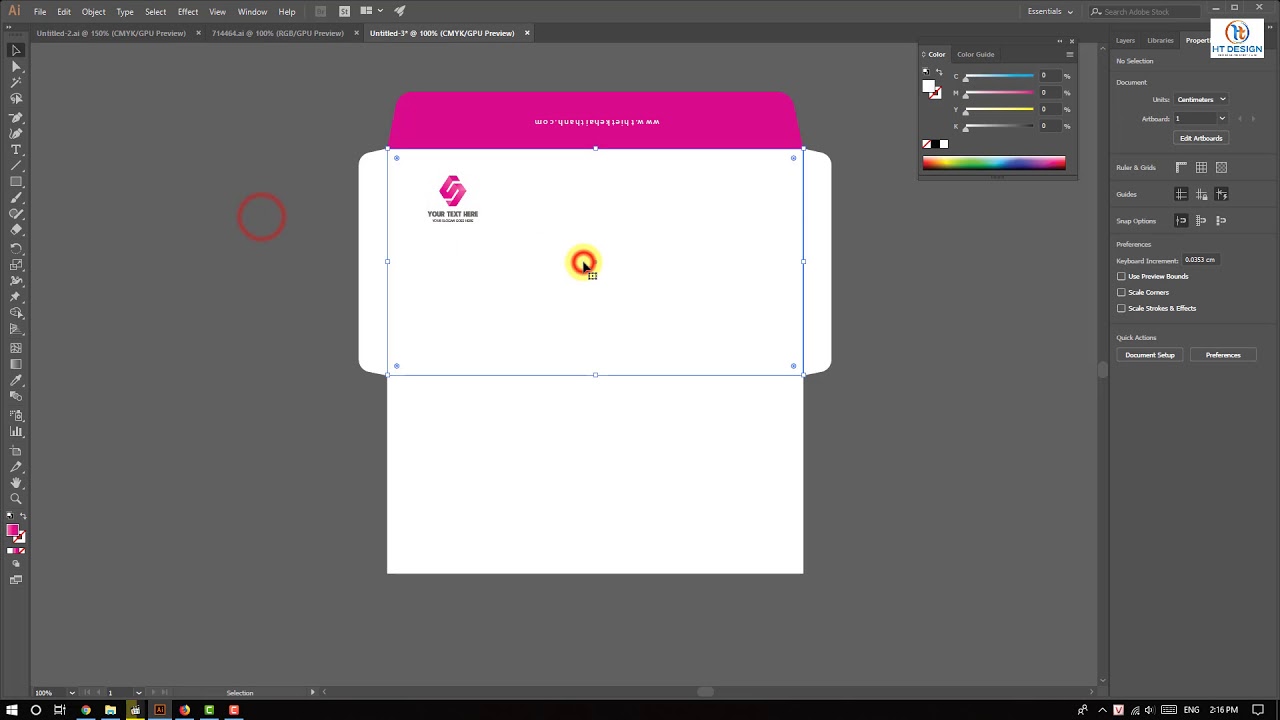This screenshot has width=1280, height=720.
Task: Show rulers via Ruler & Grids icon
Action: [x=1181, y=168]
